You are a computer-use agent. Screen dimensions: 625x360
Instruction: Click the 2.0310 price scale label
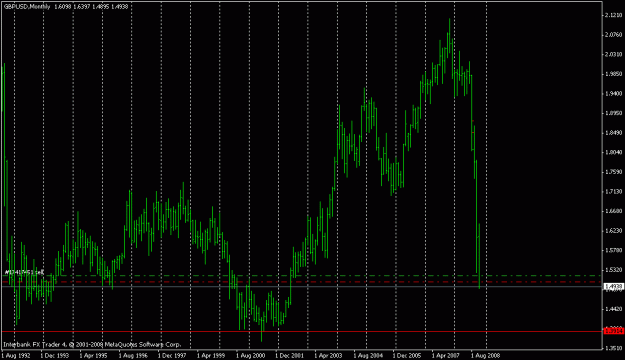(613, 54)
